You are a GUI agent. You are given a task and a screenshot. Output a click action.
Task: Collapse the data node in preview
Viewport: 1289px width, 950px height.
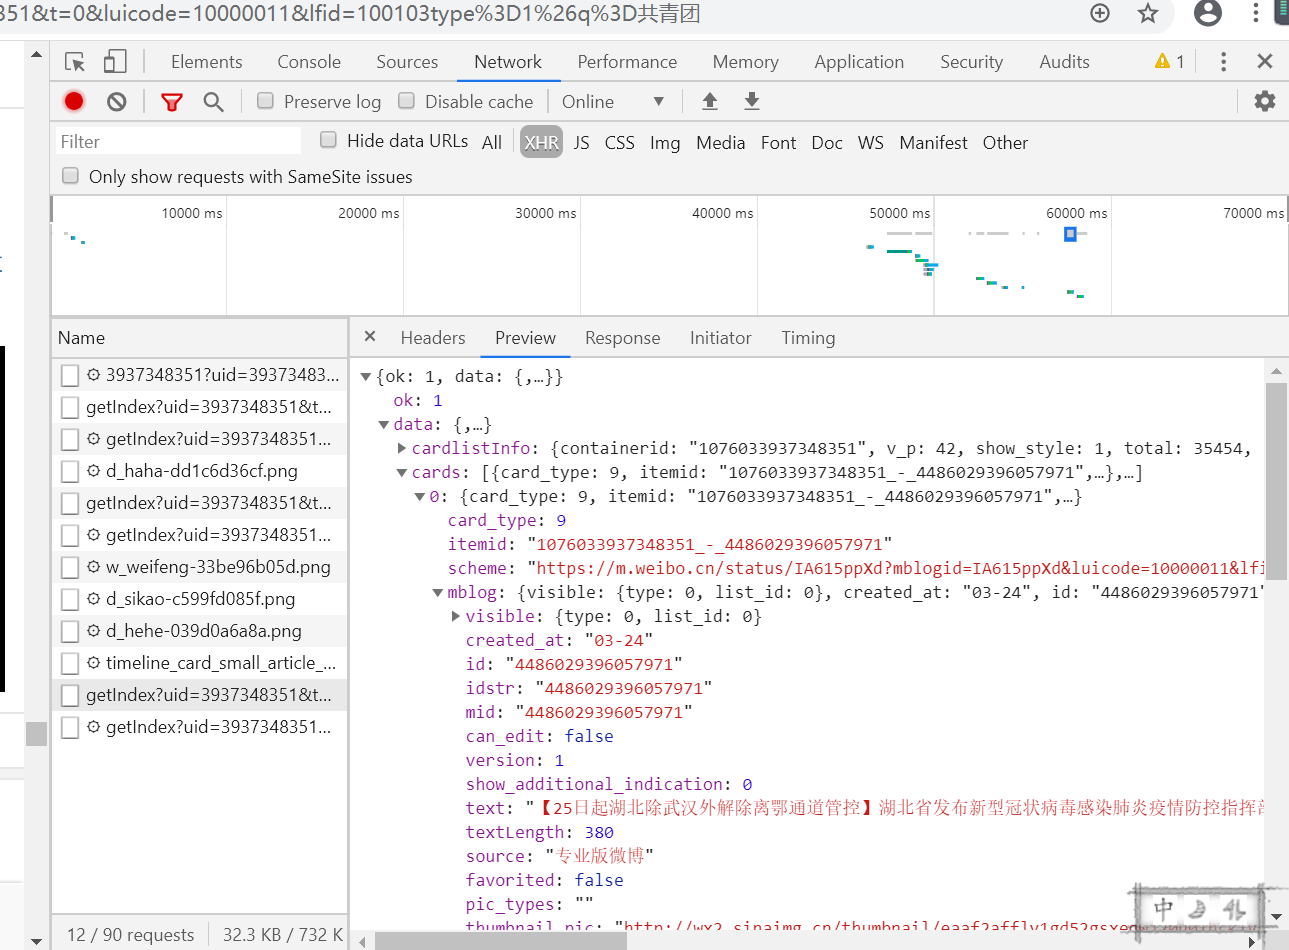tap(383, 425)
